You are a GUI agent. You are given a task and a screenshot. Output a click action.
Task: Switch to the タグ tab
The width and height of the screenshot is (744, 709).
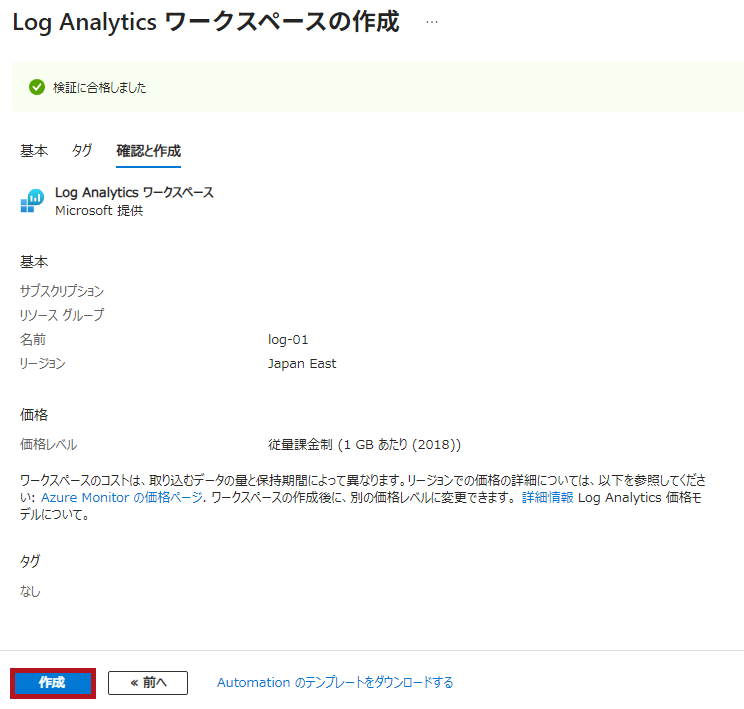82,151
